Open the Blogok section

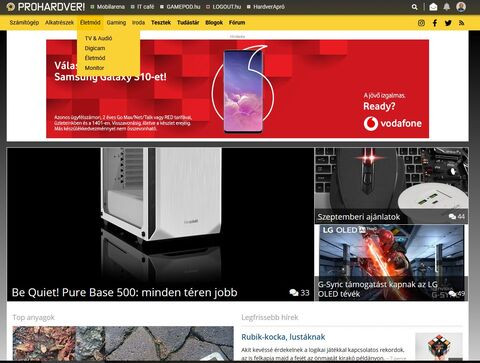(214, 23)
